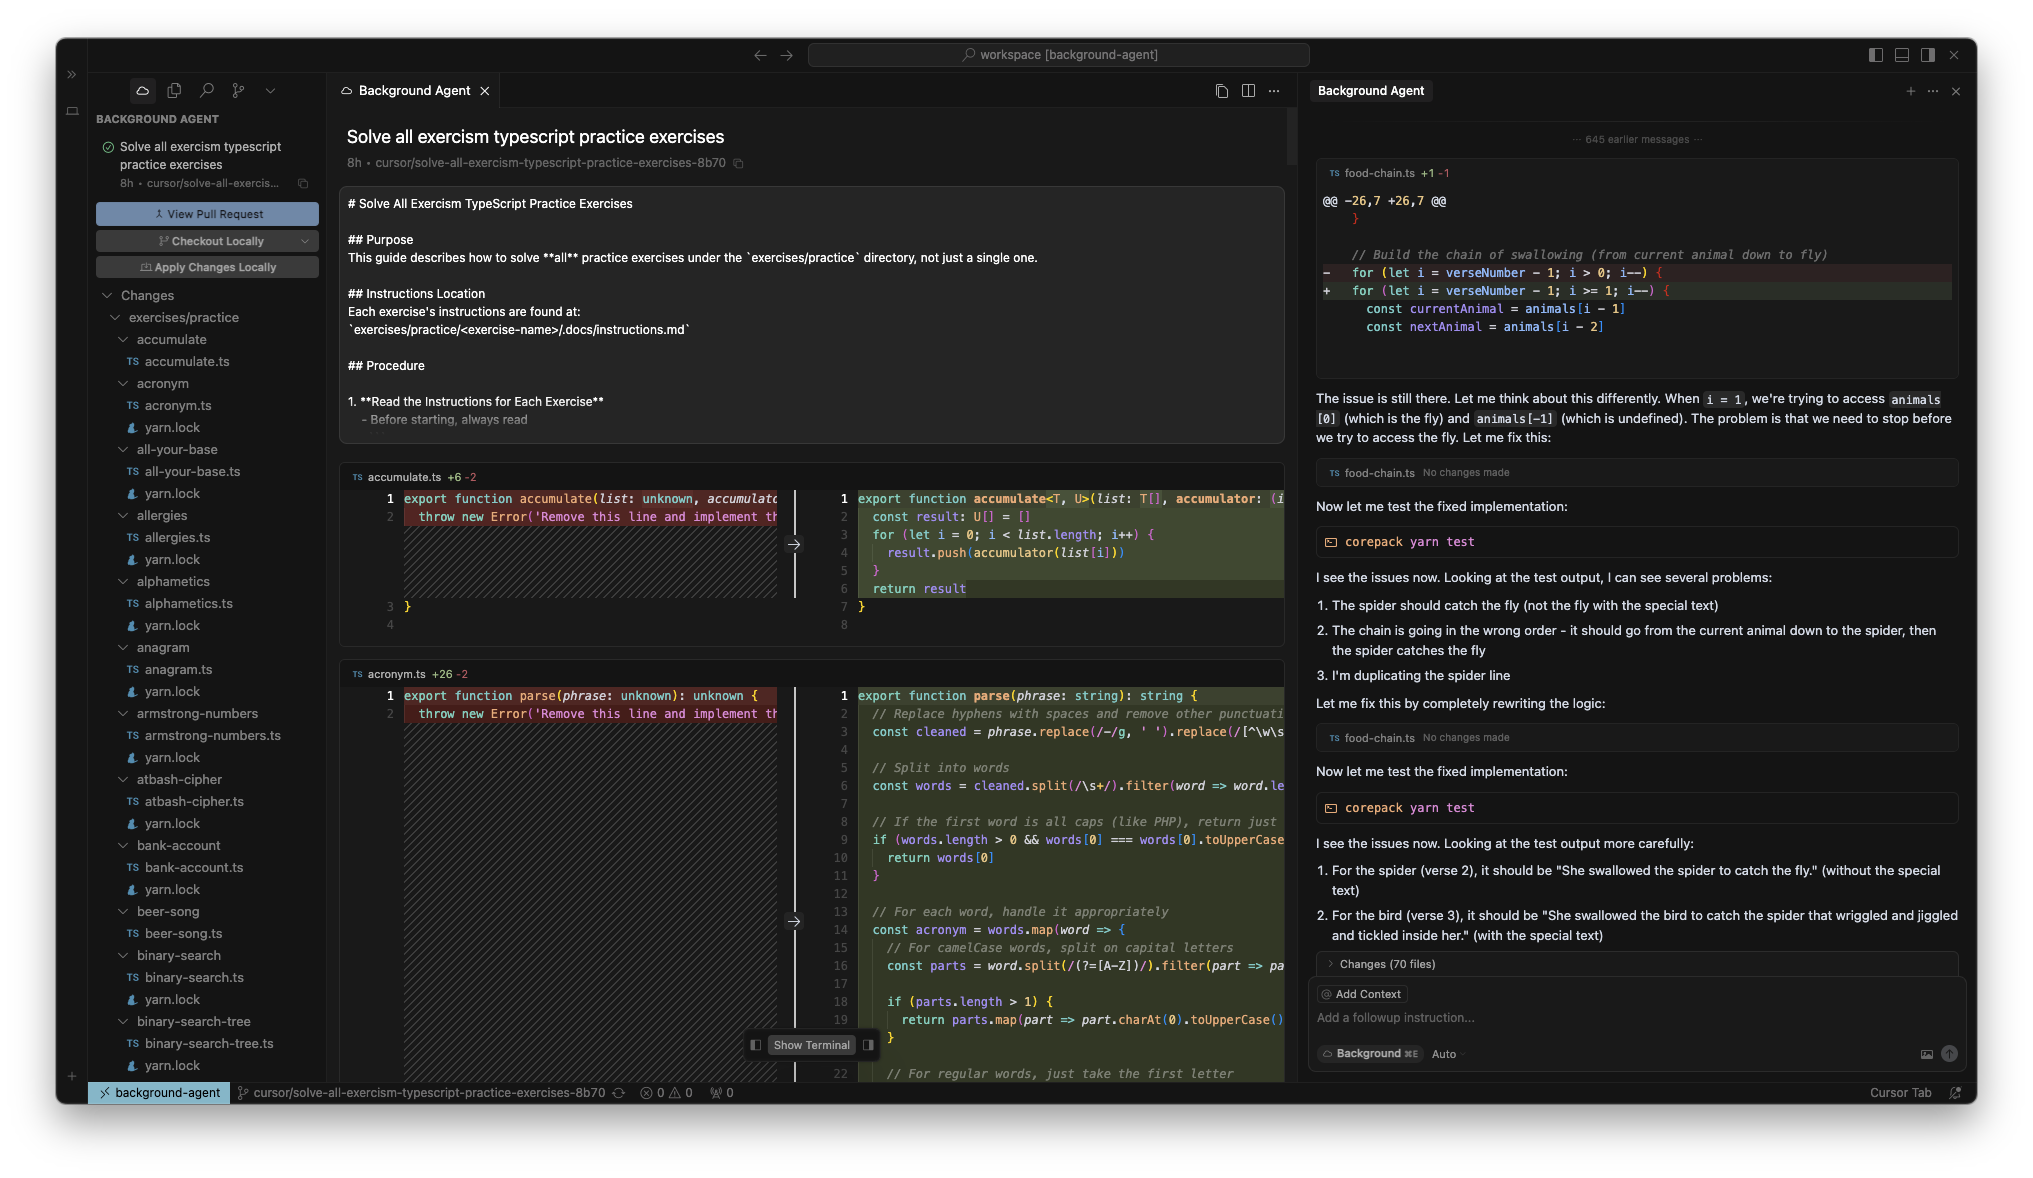2033x1178 pixels.
Task: Collapse the bank-account folder
Action: pyautogui.click(x=123, y=846)
